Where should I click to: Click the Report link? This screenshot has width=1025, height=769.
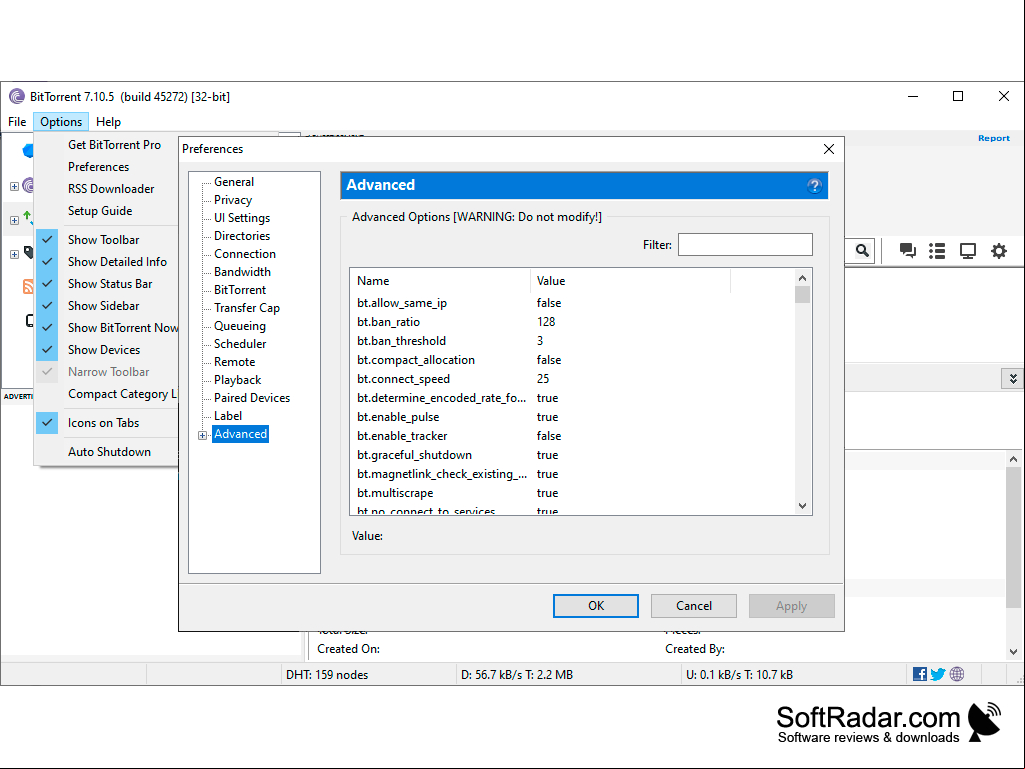[x=994, y=138]
